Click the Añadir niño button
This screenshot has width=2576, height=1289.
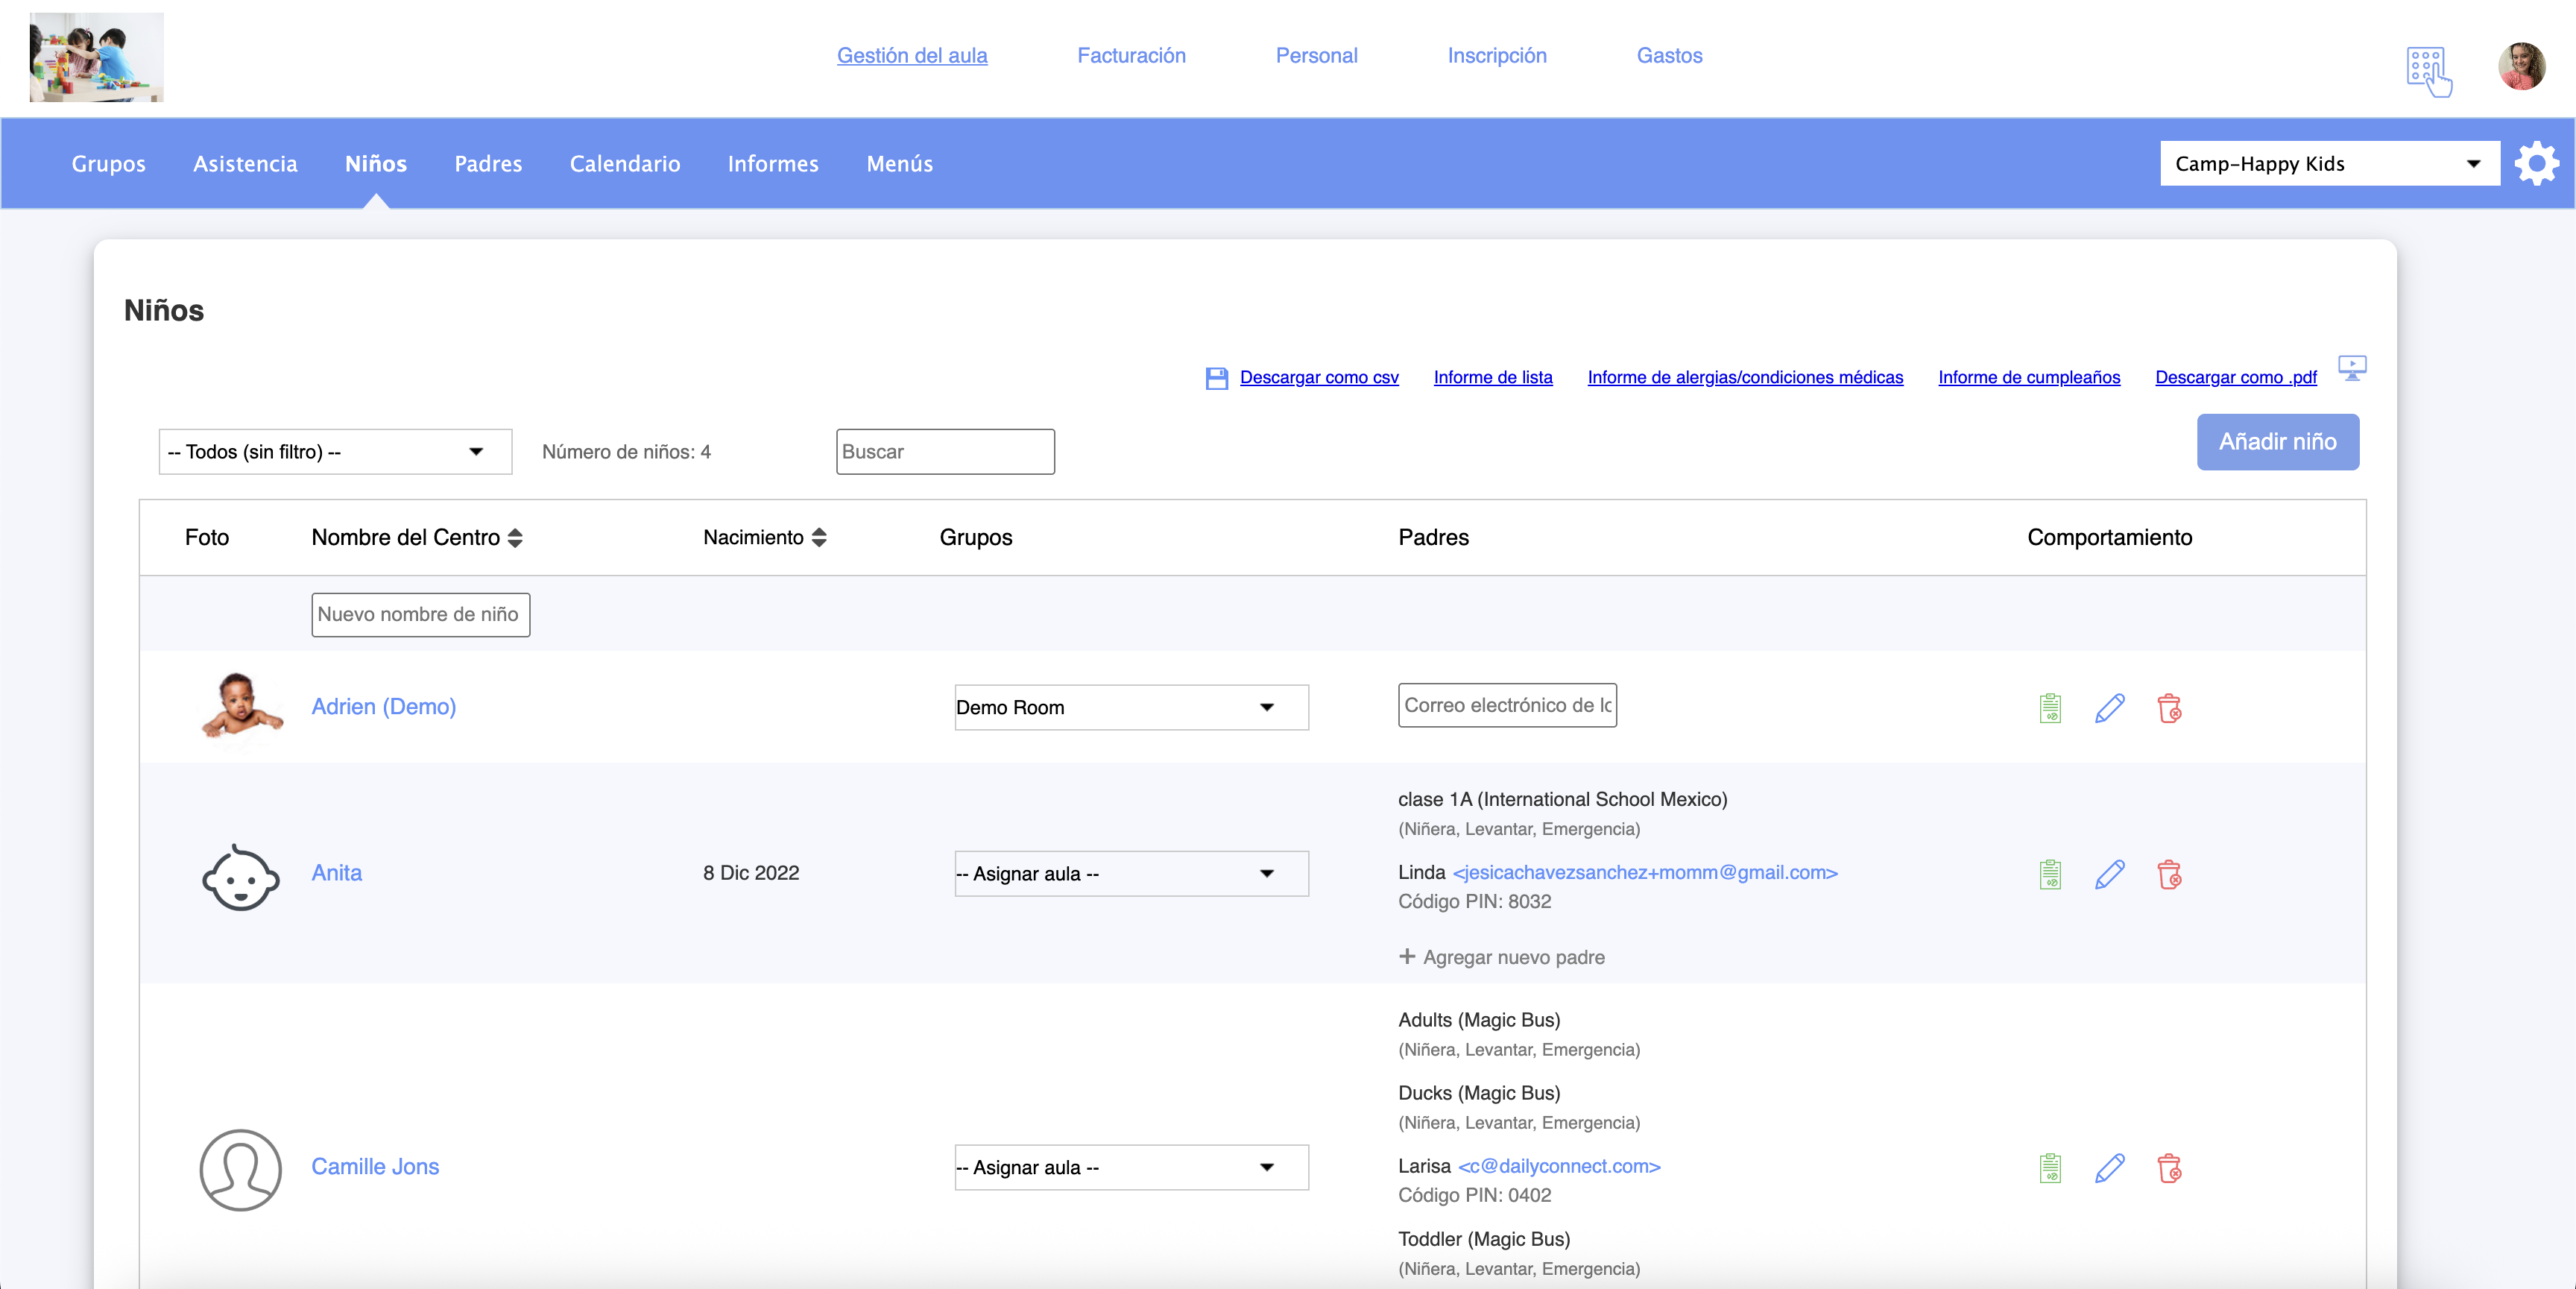point(2277,442)
